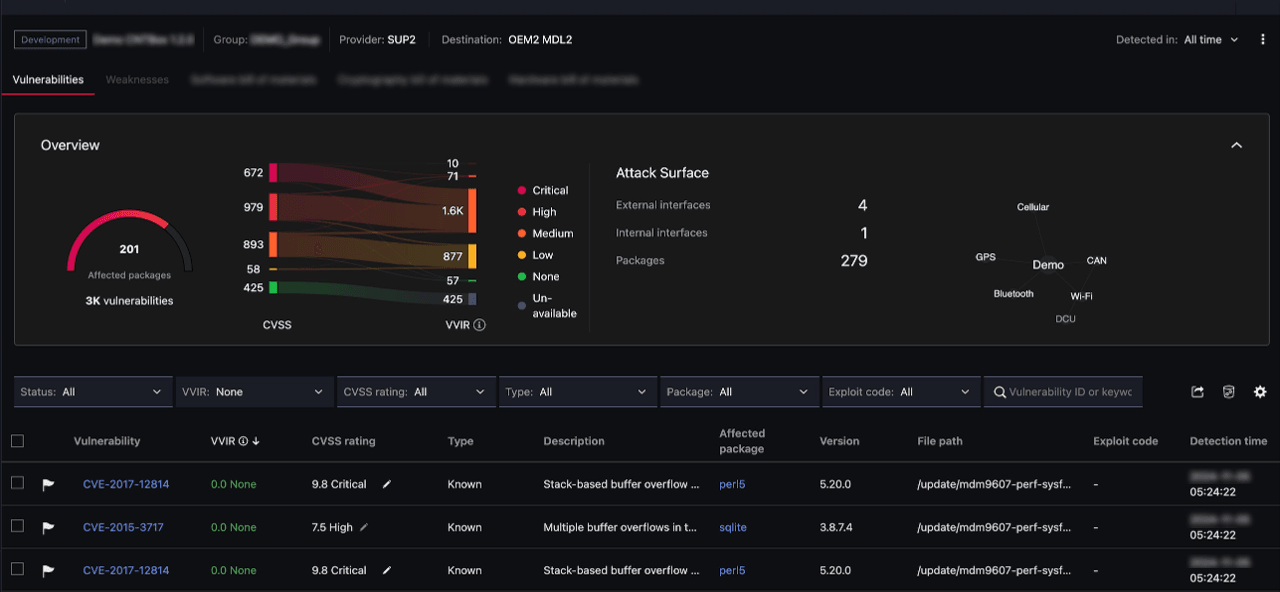Select the Vulnerabilities tab

(48, 80)
